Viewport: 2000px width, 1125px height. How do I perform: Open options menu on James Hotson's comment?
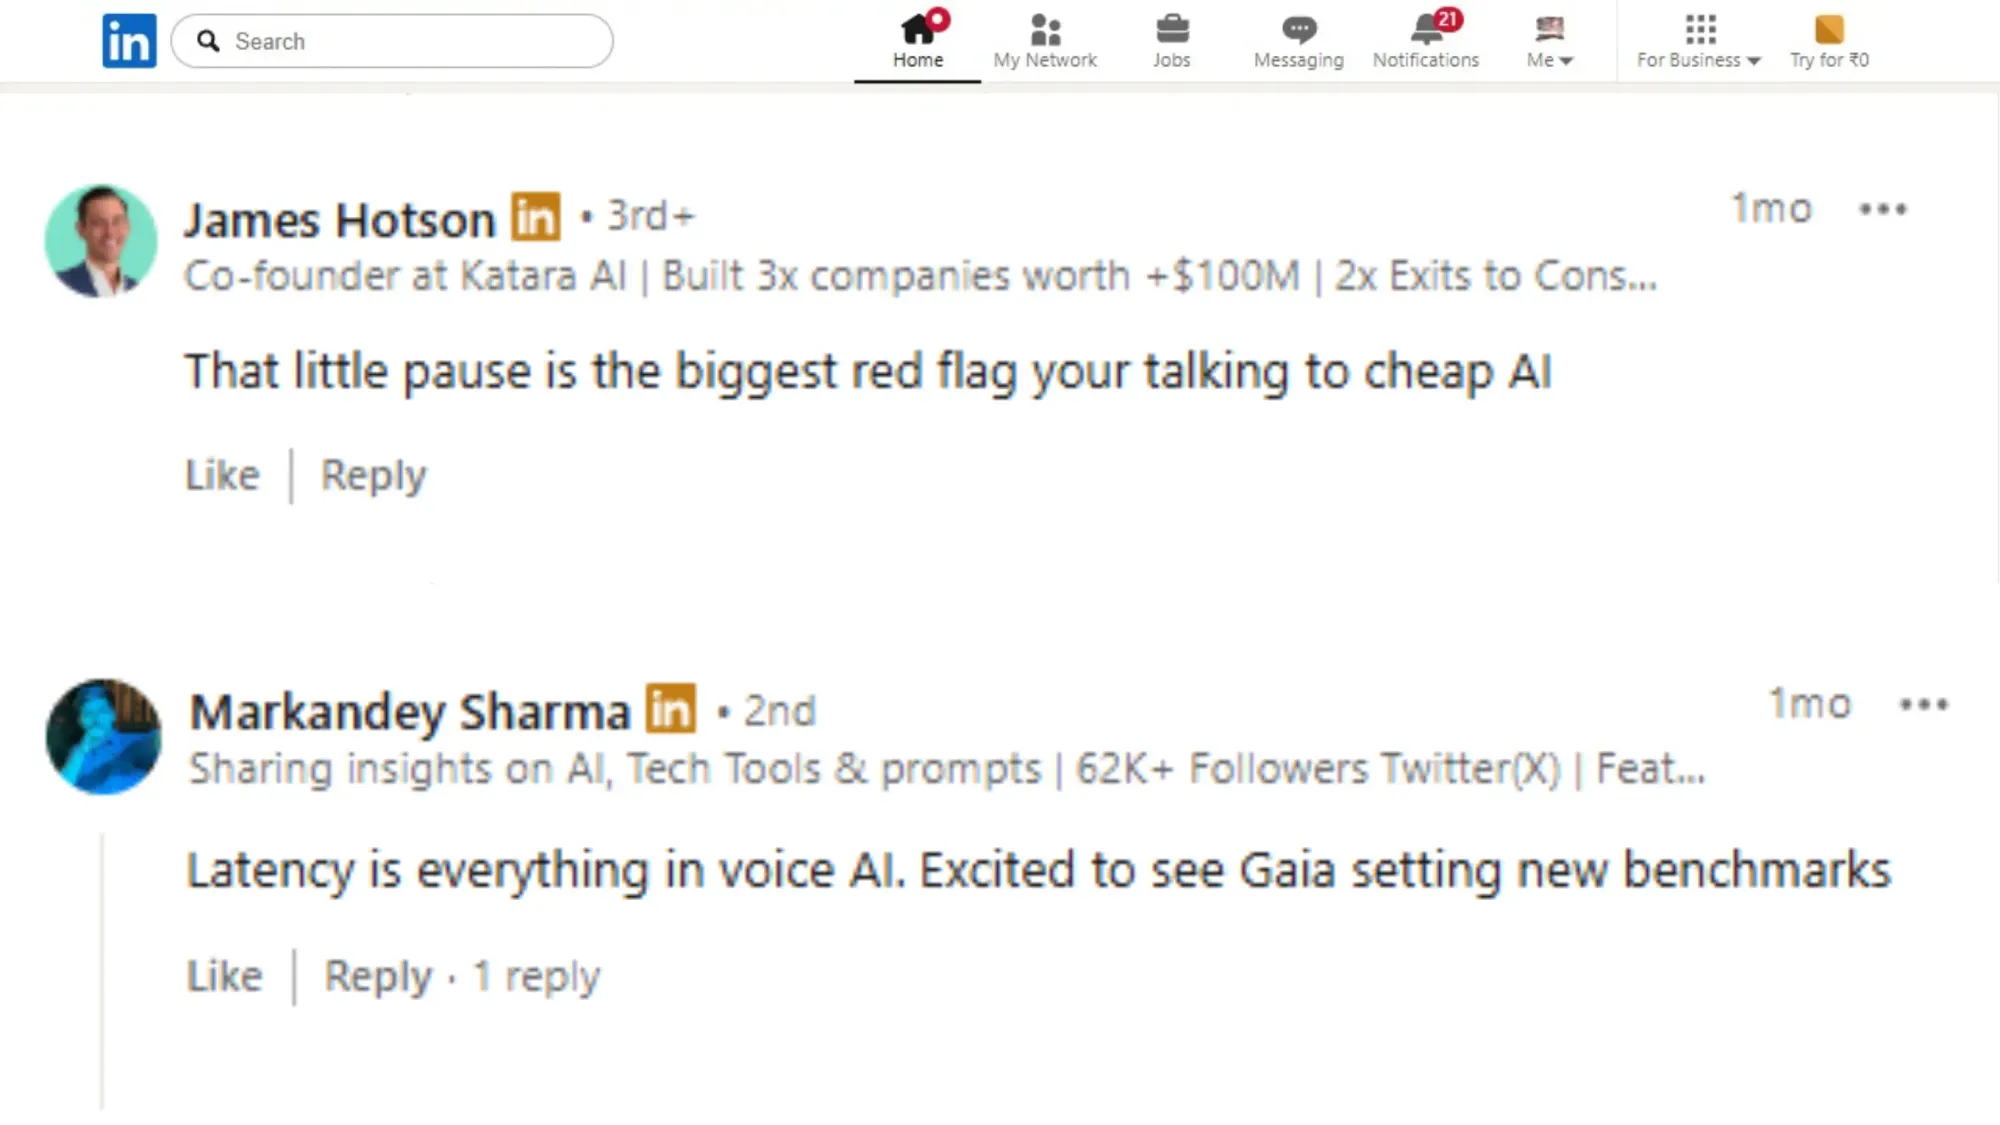point(1883,210)
